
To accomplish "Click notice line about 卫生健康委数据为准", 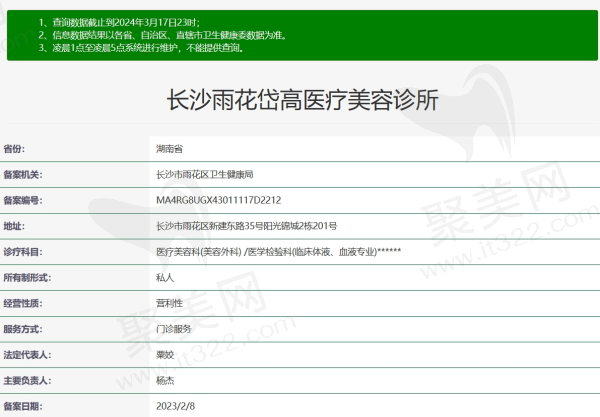I will (x=163, y=35).
